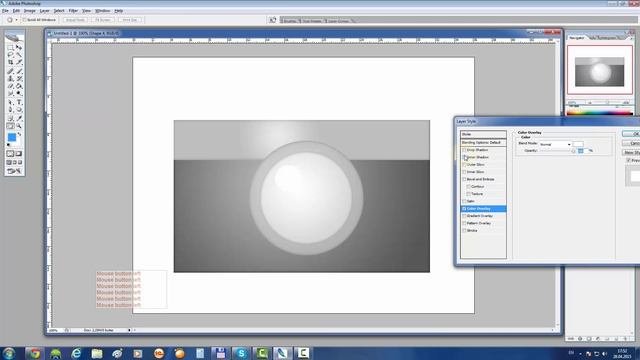Select the Dodge tool
640x360 pixels.
(x=19, y=93)
